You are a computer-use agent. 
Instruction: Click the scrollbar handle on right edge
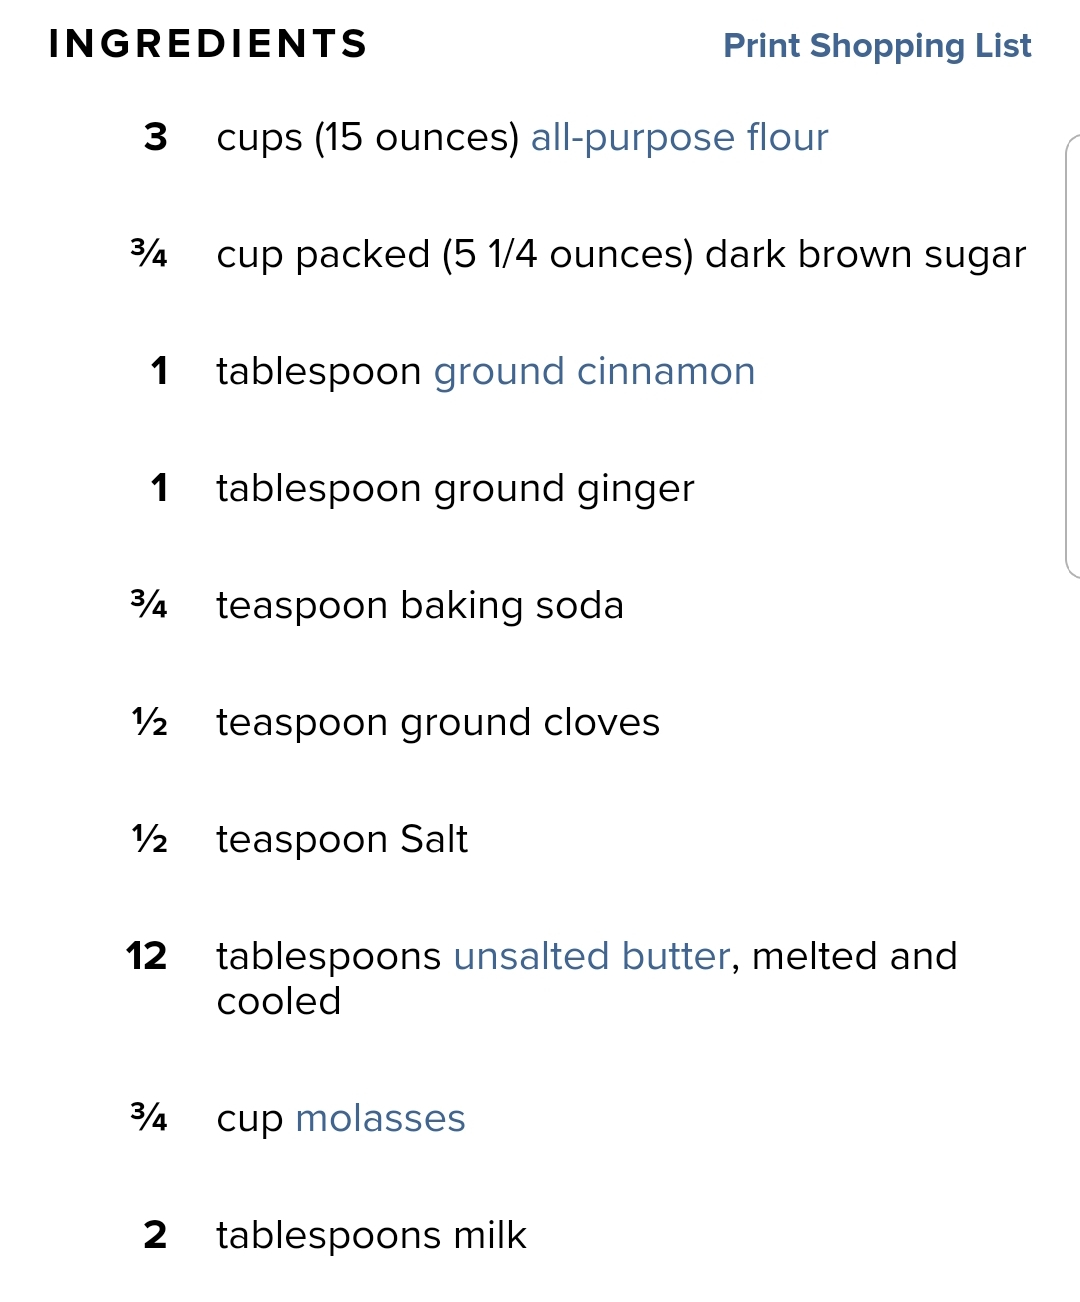point(1073,356)
